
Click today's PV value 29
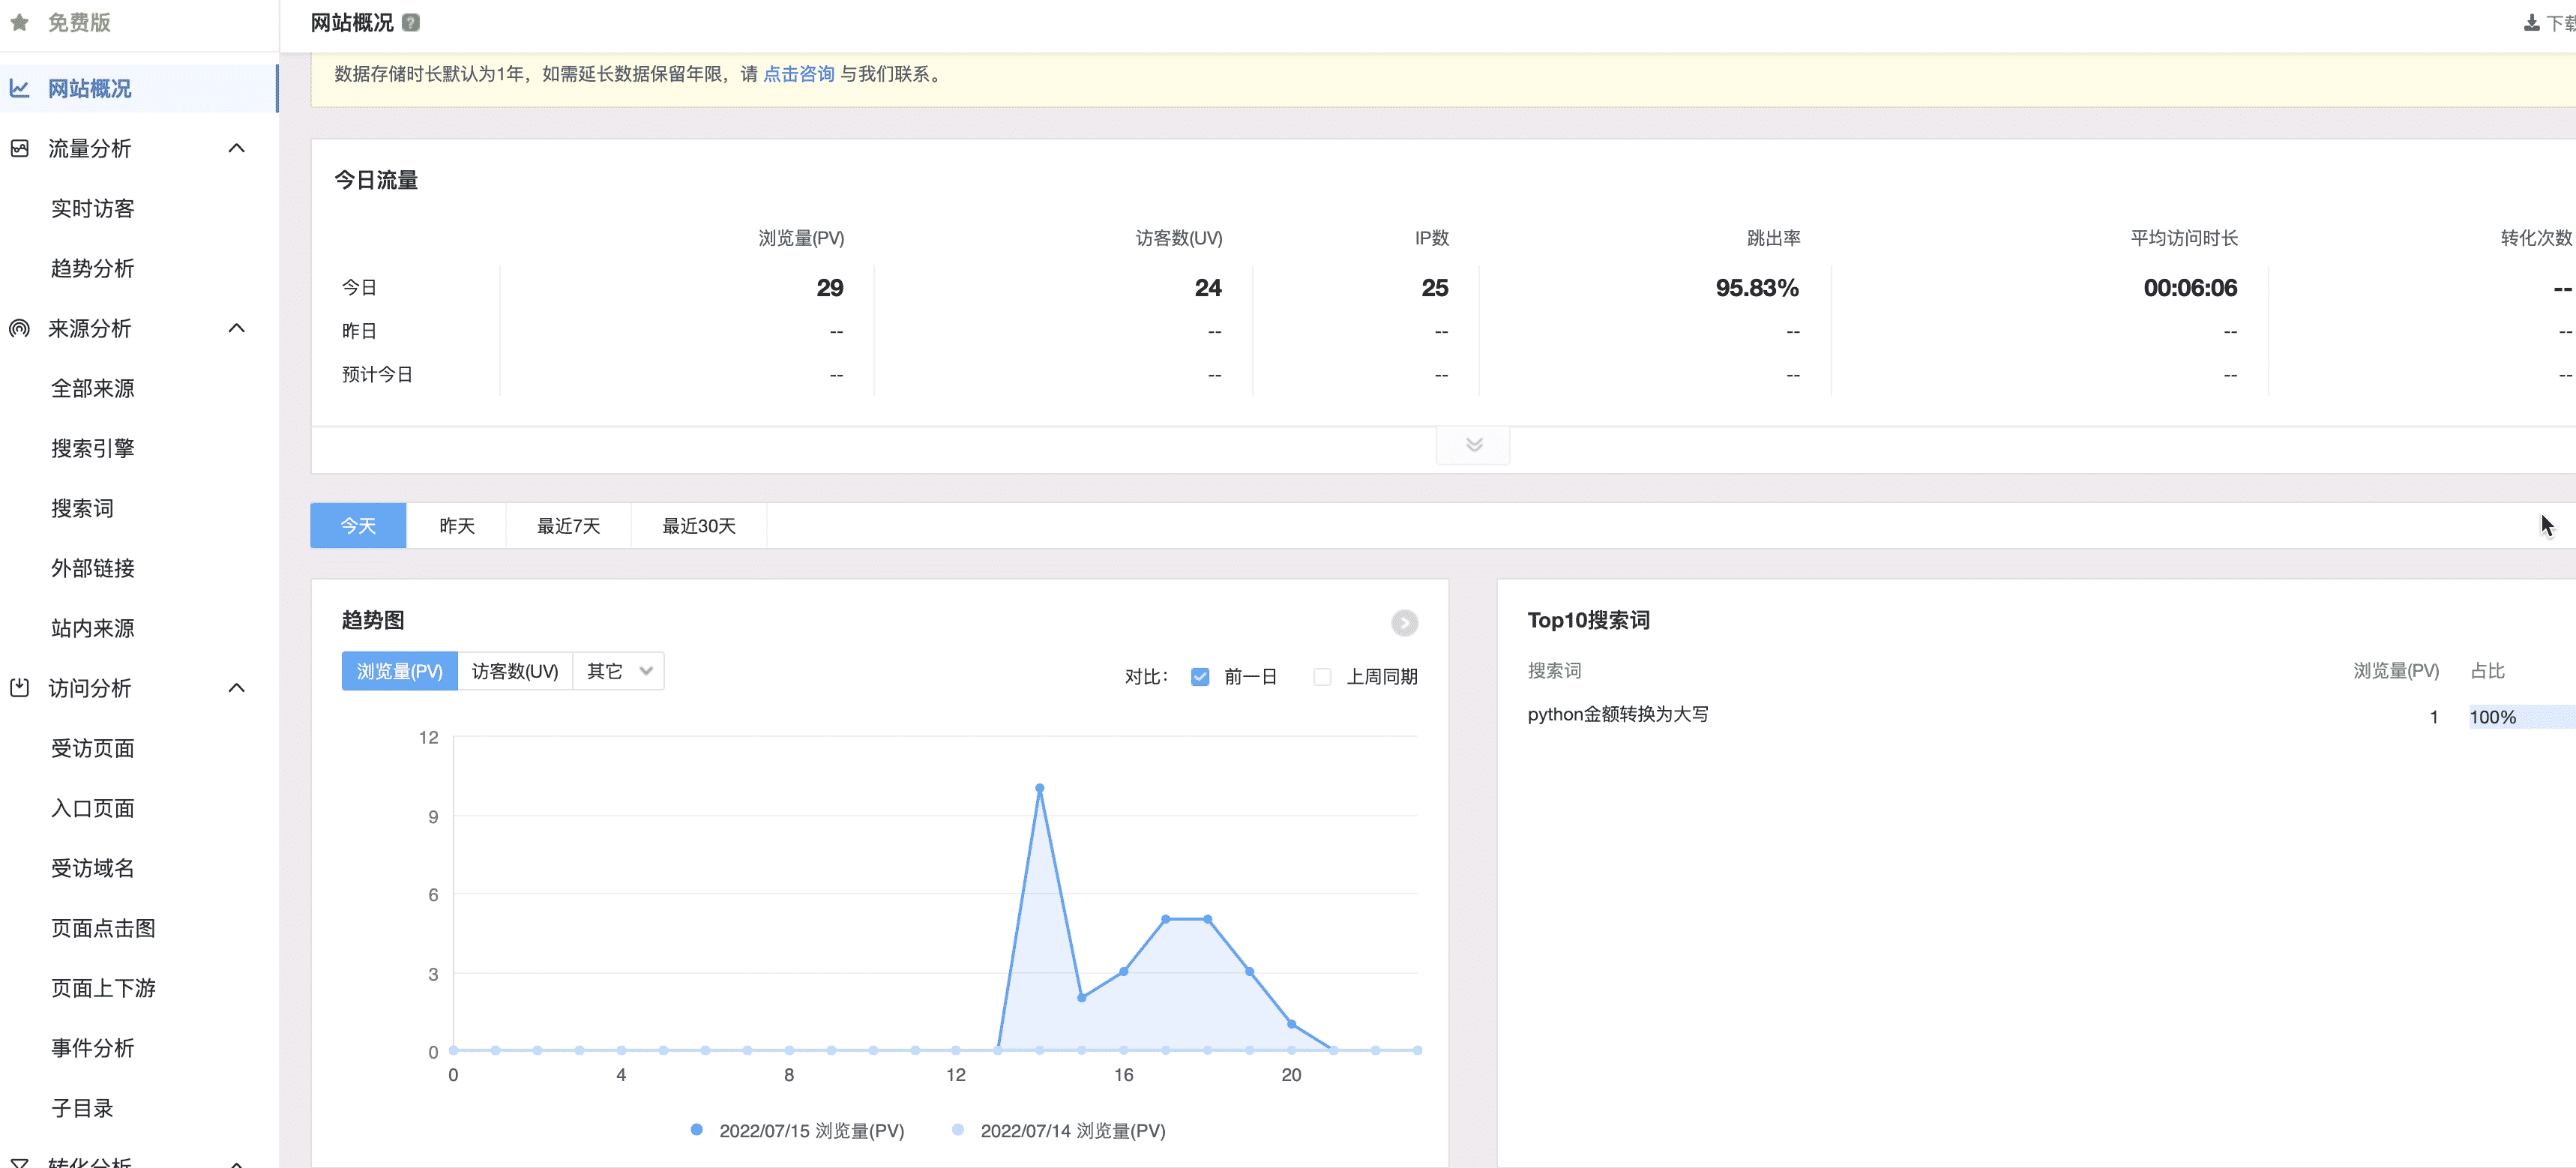coord(829,288)
